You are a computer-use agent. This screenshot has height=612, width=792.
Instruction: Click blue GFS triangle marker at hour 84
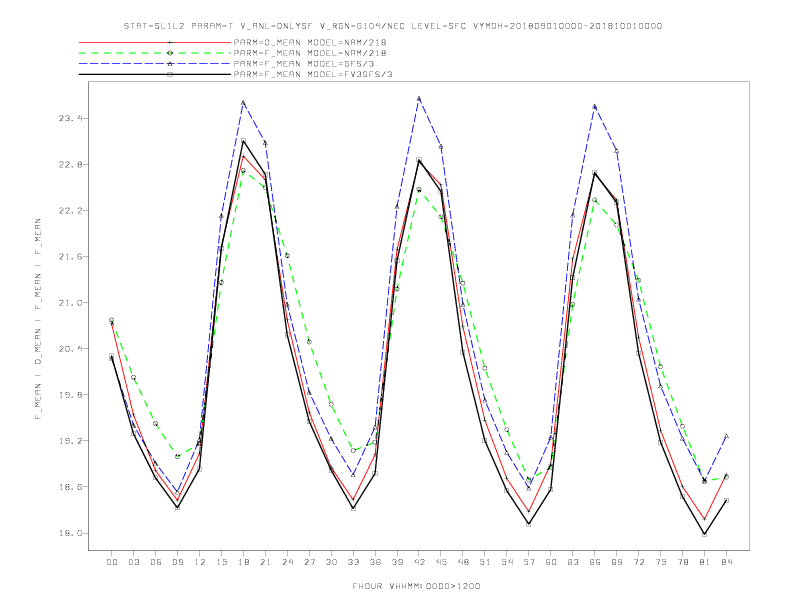tap(726, 436)
